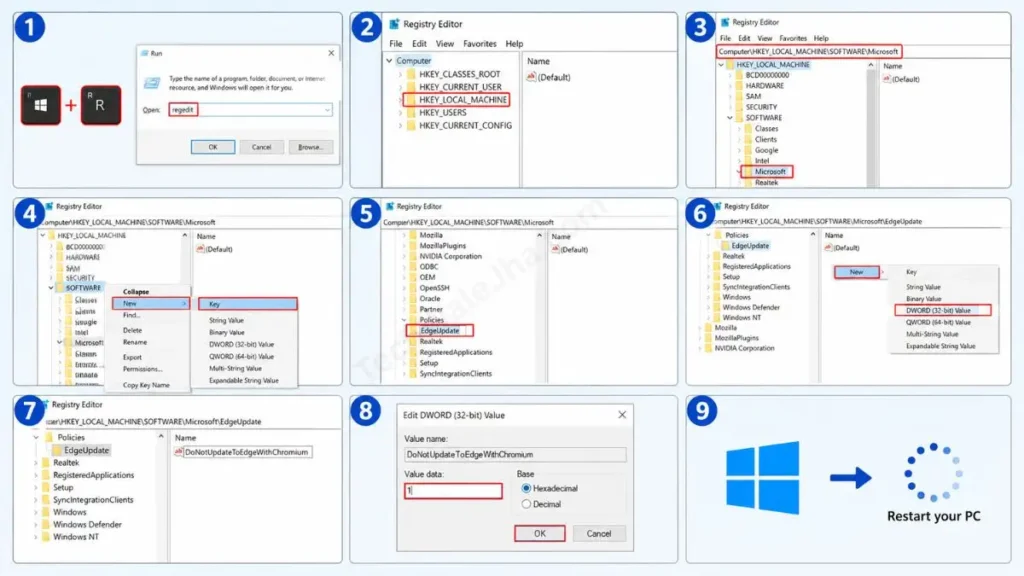
Task: Expand the OpenSSH key arrow
Action: (404, 288)
